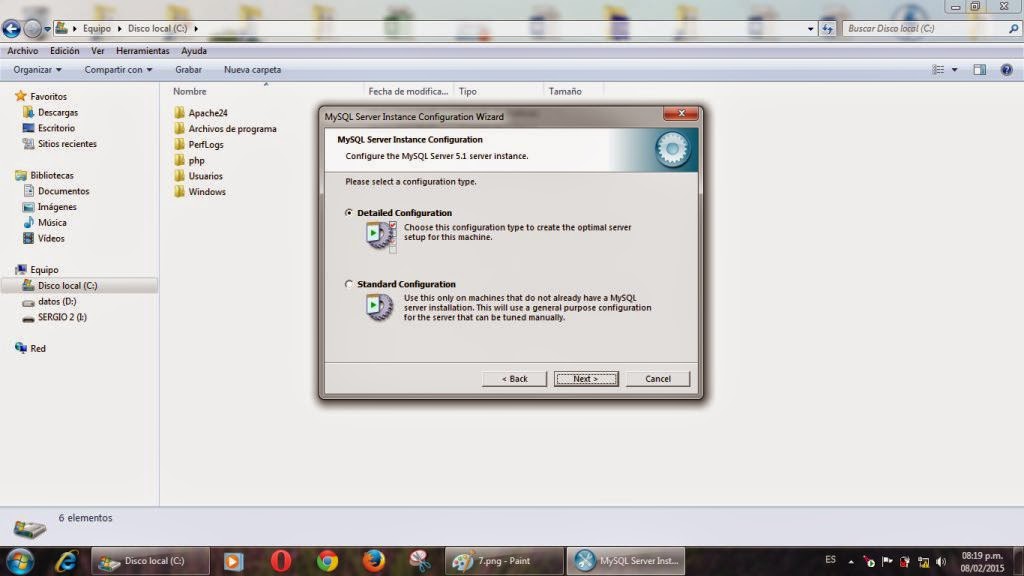1024x576 pixels.
Task: Launch Firefox from the taskbar
Action: [374, 561]
